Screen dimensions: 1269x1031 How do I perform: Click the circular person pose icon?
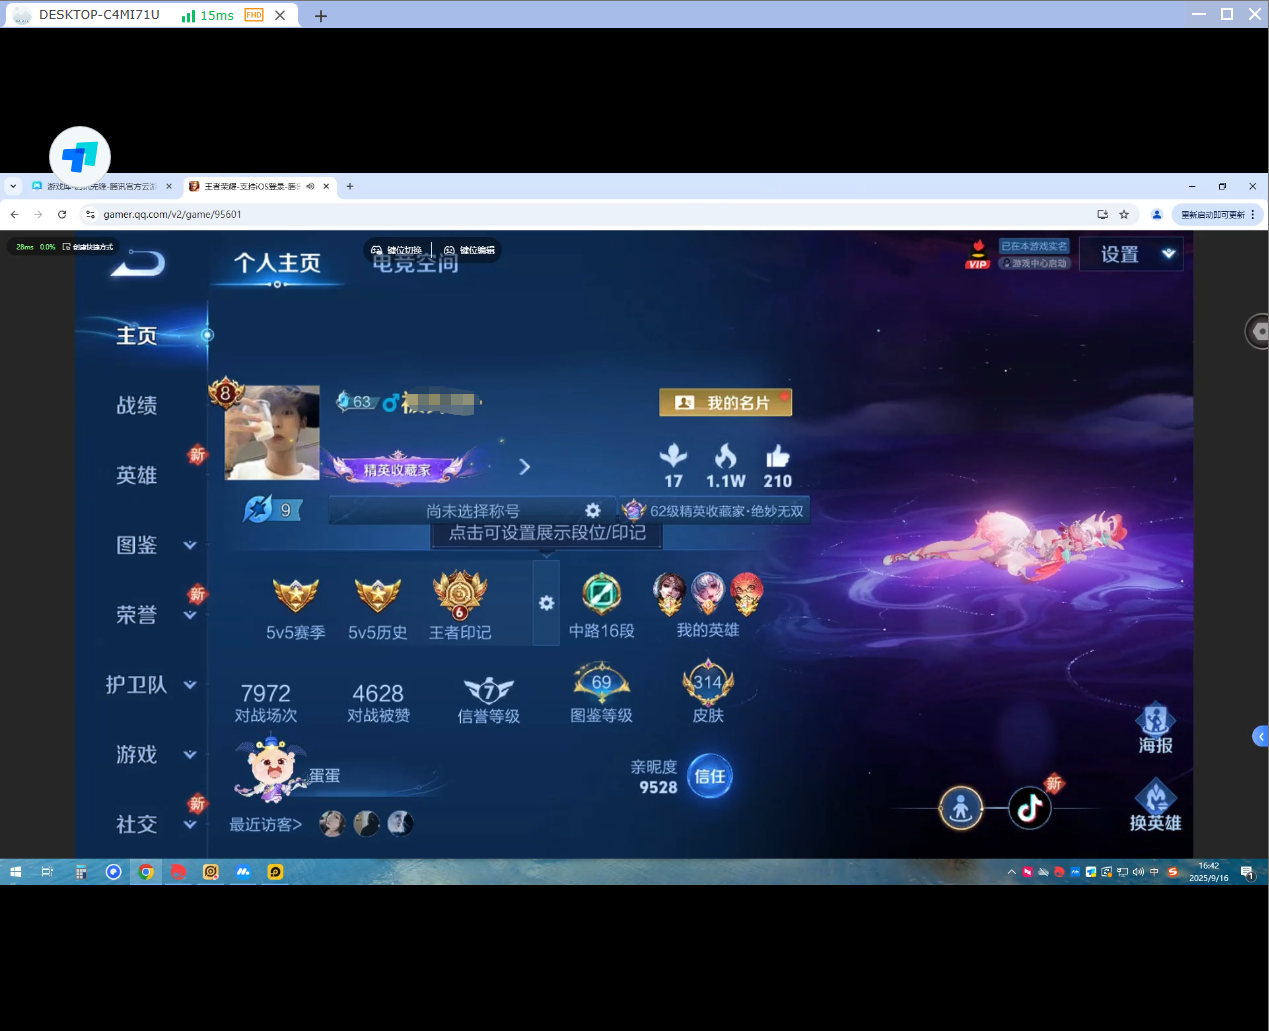[x=961, y=808]
